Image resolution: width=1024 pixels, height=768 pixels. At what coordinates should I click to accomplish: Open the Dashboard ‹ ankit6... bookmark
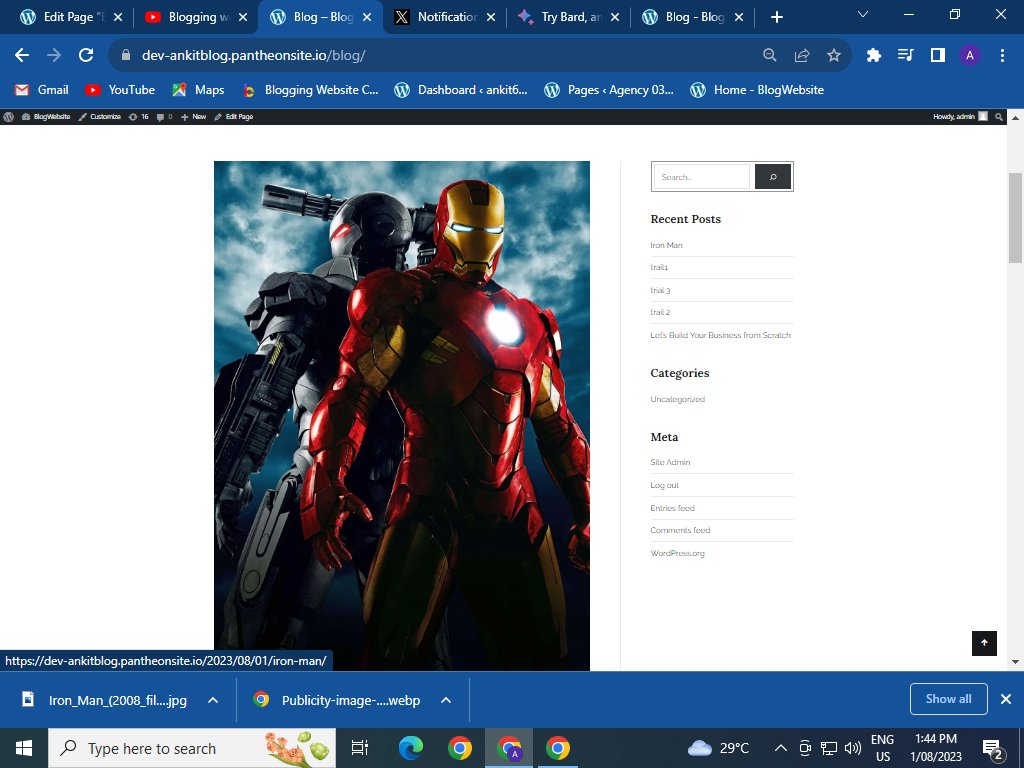point(461,90)
